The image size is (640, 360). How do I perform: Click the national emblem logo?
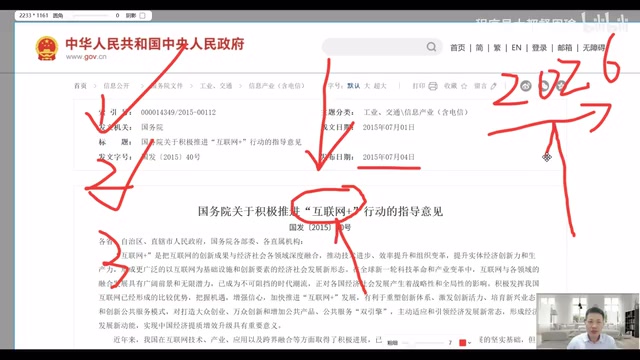tap(47, 48)
